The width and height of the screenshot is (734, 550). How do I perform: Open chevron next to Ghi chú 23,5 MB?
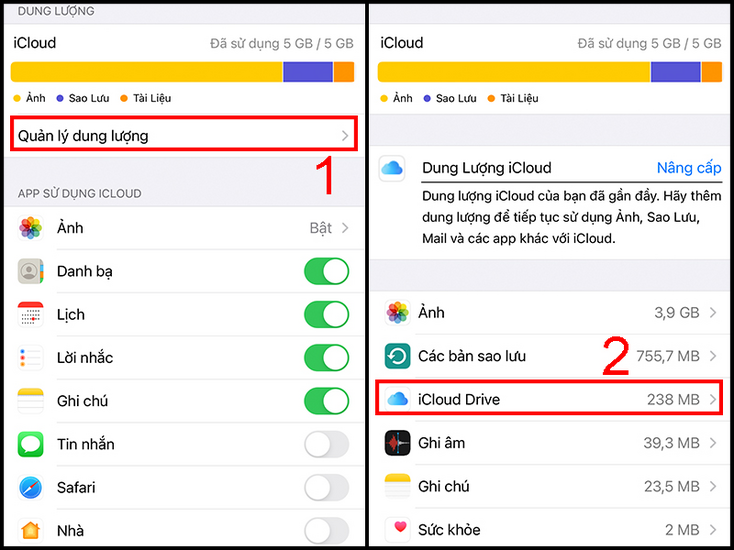pyautogui.click(x=713, y=486)
